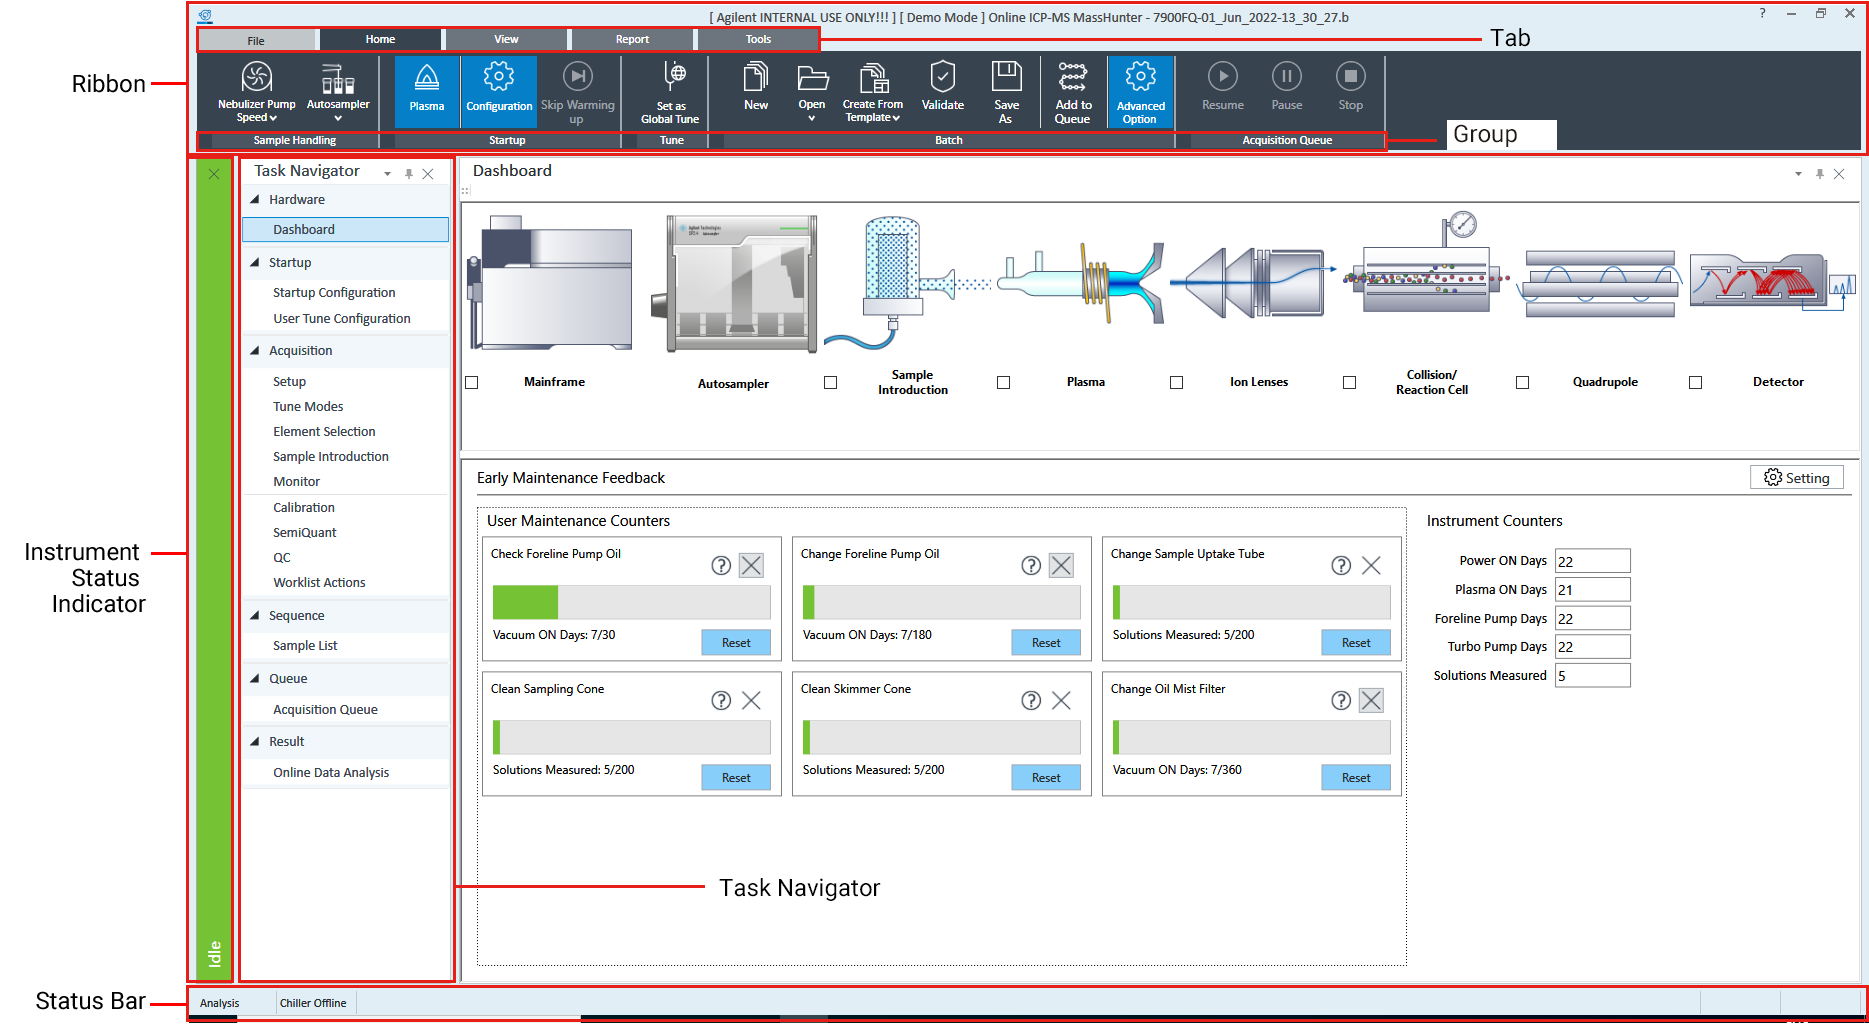Open Task Navigator panel options dropdown

tap(387, 174)
